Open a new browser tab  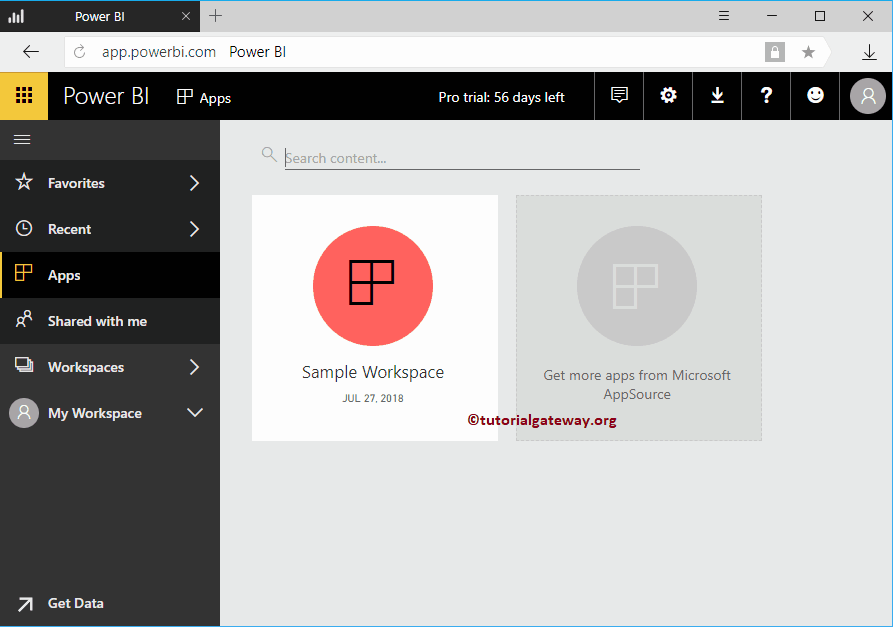pyautogui.click(x=215, y=16)
